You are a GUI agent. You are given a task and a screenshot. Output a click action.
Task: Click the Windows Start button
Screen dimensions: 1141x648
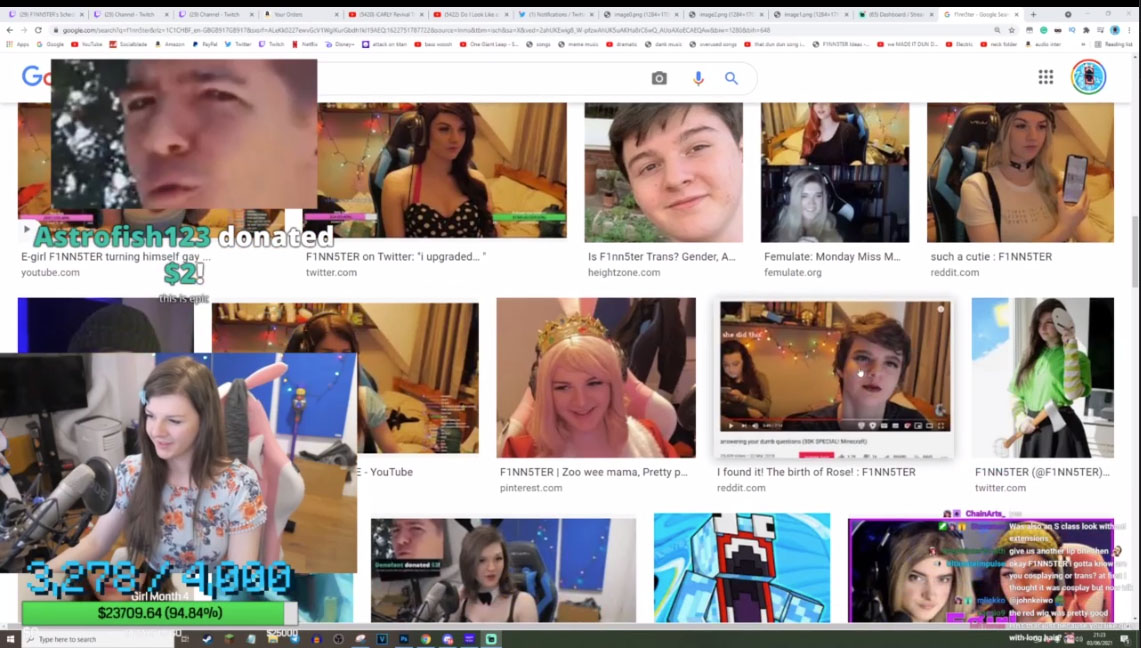[x=10, y=639]
